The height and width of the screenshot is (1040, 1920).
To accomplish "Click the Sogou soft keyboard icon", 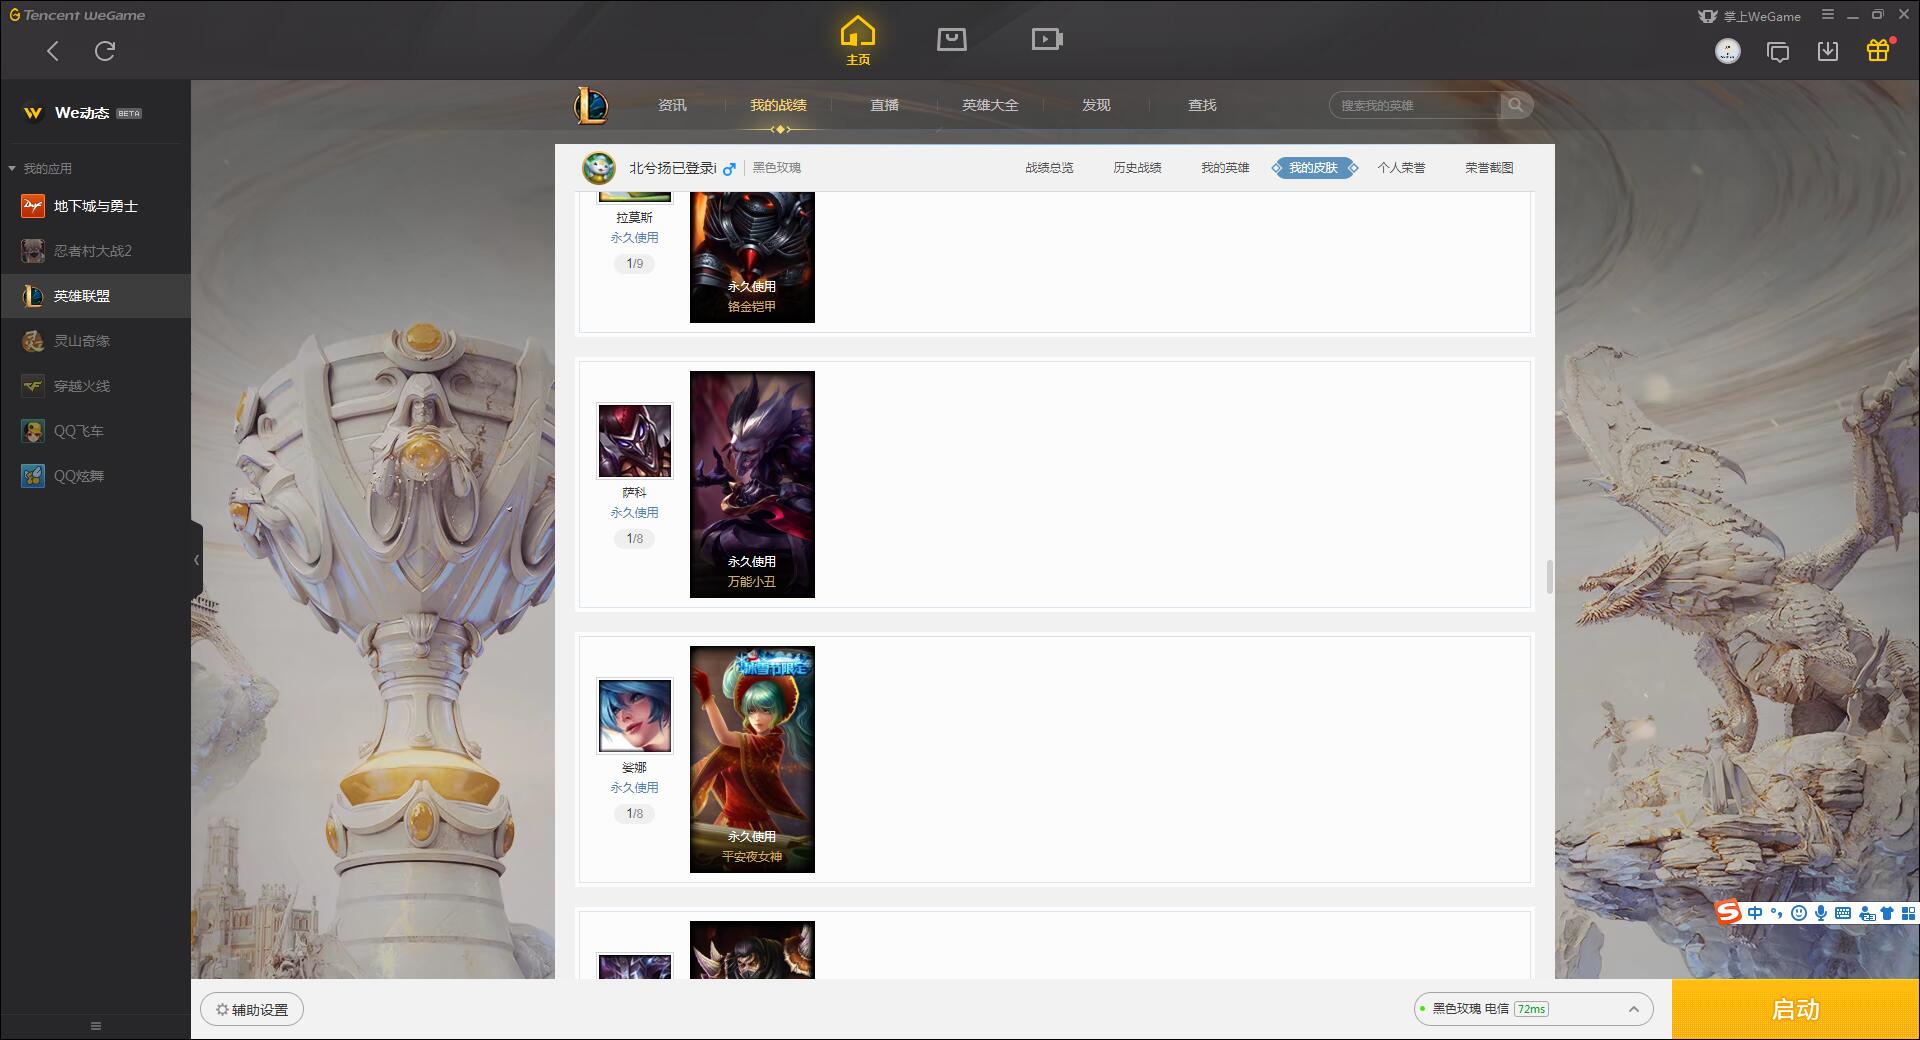I will pos(1843,913).
